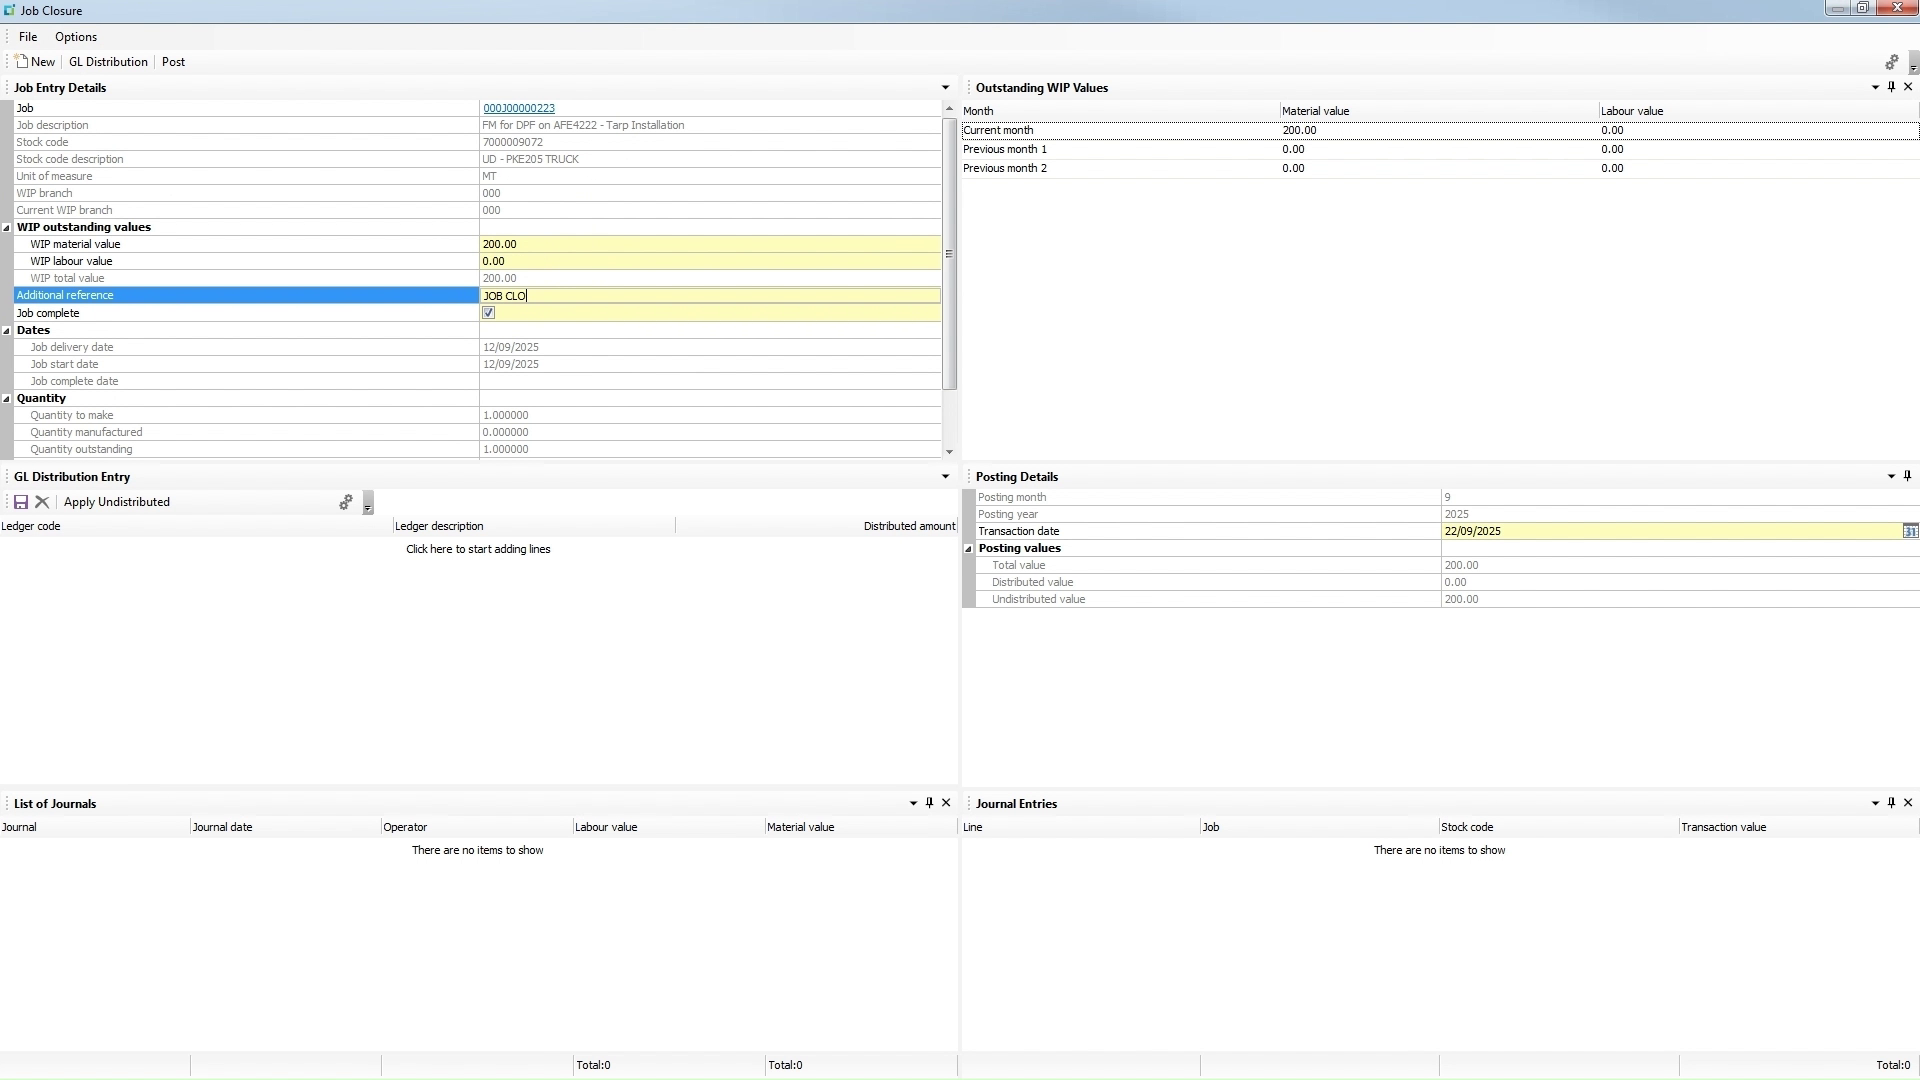The height and width of the screenshot is (1080, 1920).
Task: Open the gears customization icon near GL Distribution Entry
Action: coord(346,502)
